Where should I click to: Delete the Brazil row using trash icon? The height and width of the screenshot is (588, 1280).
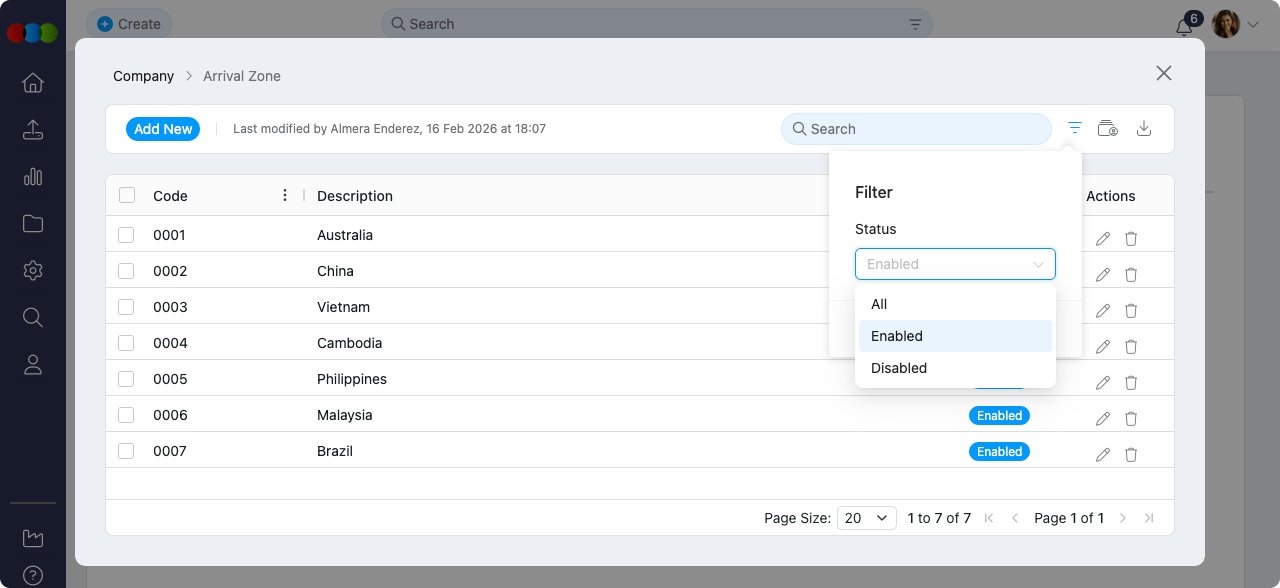click(1131, 455)
